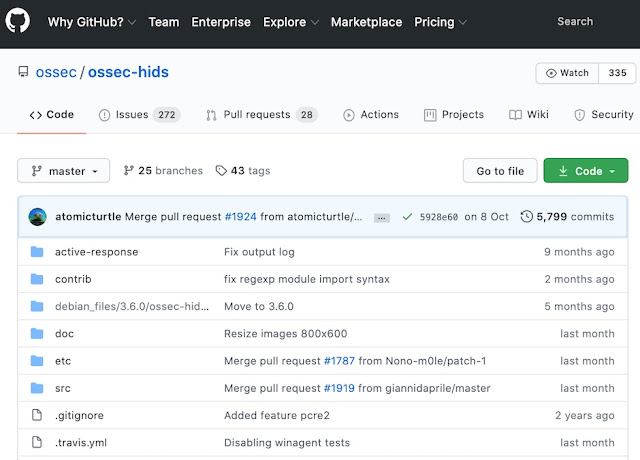Click the ellipsis to expand commit message

(381, 217)
